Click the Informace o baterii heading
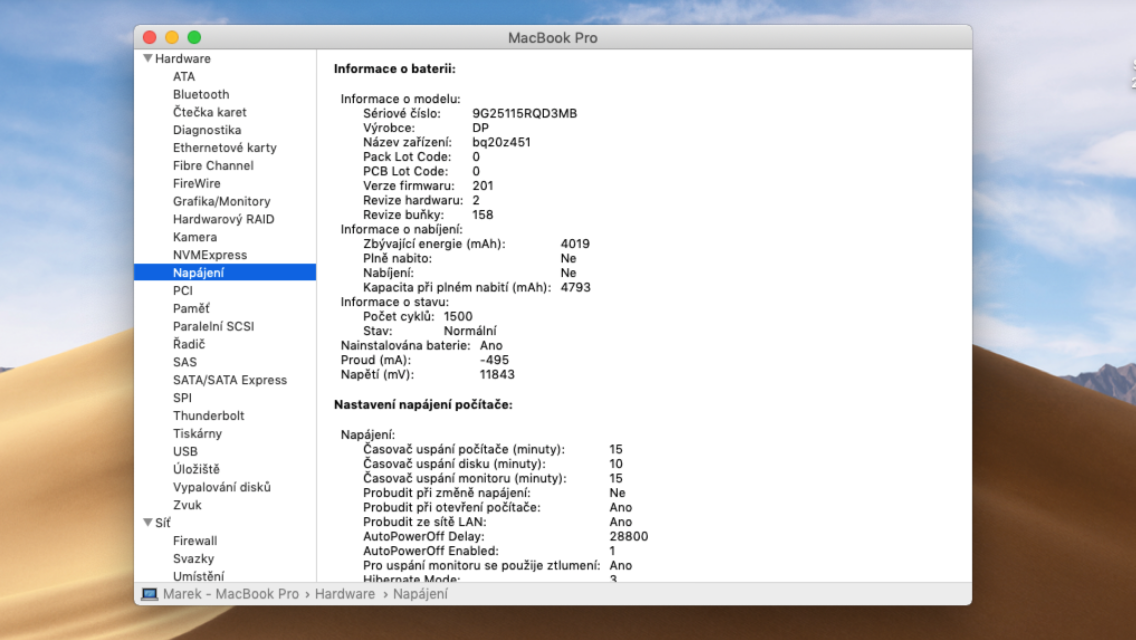Image resolution: width=1136 pixels, height=640 pixels. coord(395,69)
